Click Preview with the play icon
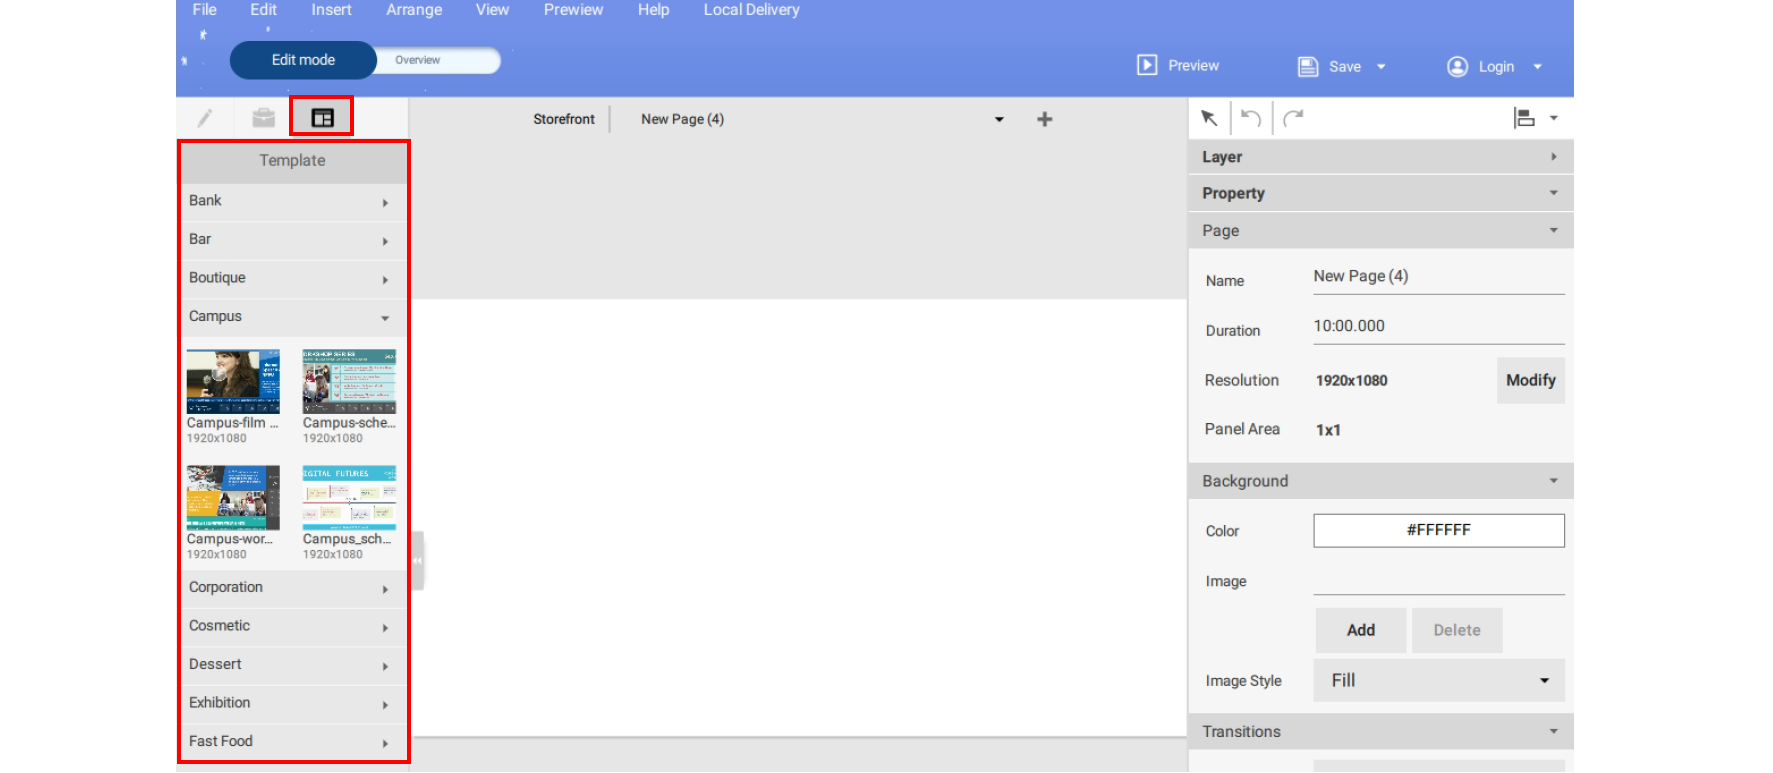Viewport: 1773px width, 773px height. coord(1178,66)
